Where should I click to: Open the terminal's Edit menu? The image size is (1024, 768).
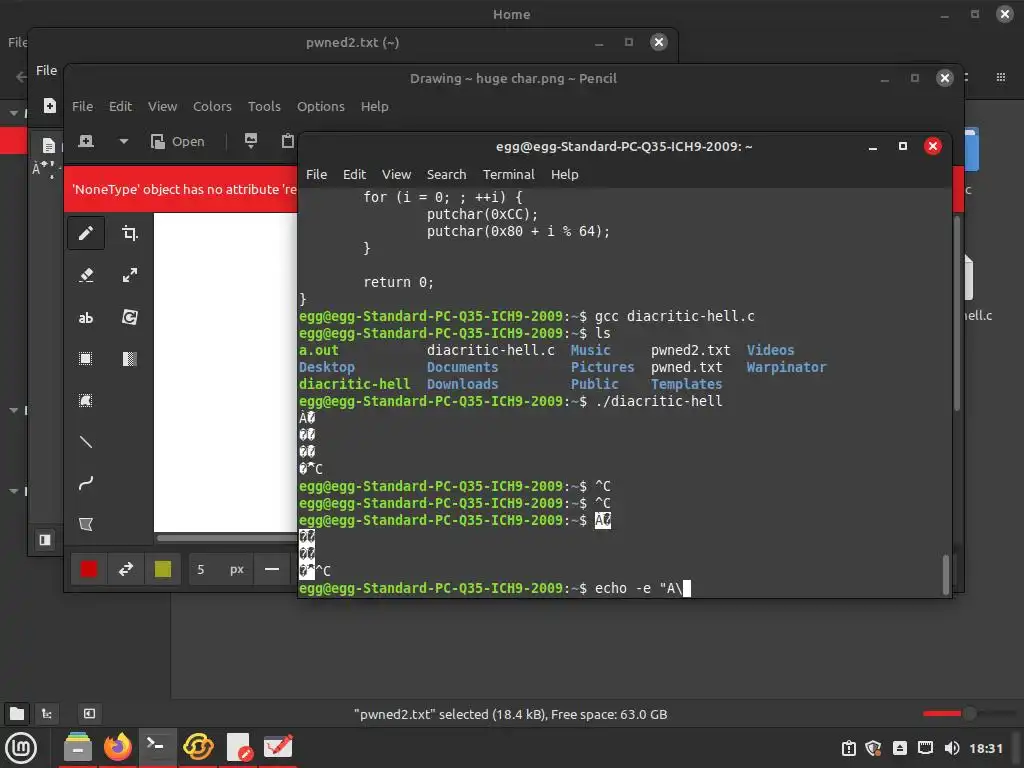(x=354, y=174)
